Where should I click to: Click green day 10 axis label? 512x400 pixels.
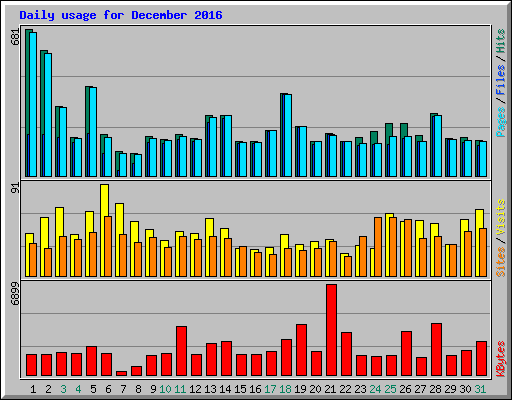tap(165, 389)
